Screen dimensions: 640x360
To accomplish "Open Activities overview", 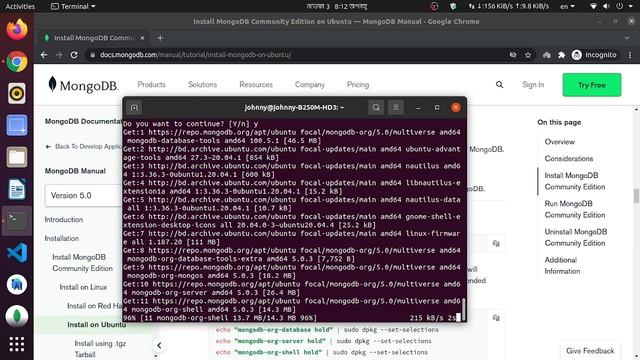I will (x=20, y=7).
